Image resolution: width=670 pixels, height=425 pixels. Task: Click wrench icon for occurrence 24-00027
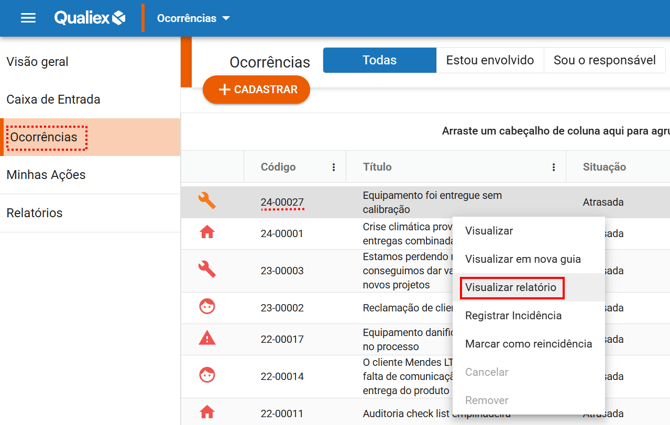pos(207,201)
